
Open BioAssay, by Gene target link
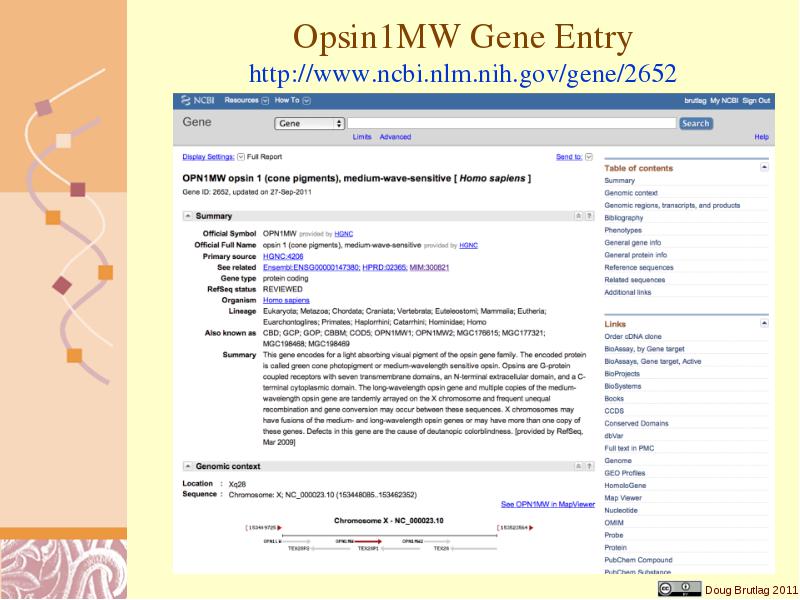pyautogui.click(x=644, y=349)
